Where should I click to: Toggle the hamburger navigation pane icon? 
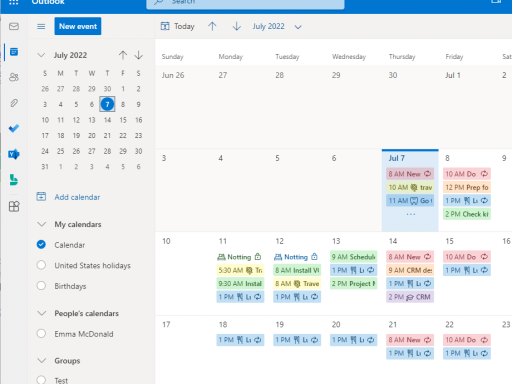pyautogui.click(x=41, y=26)
